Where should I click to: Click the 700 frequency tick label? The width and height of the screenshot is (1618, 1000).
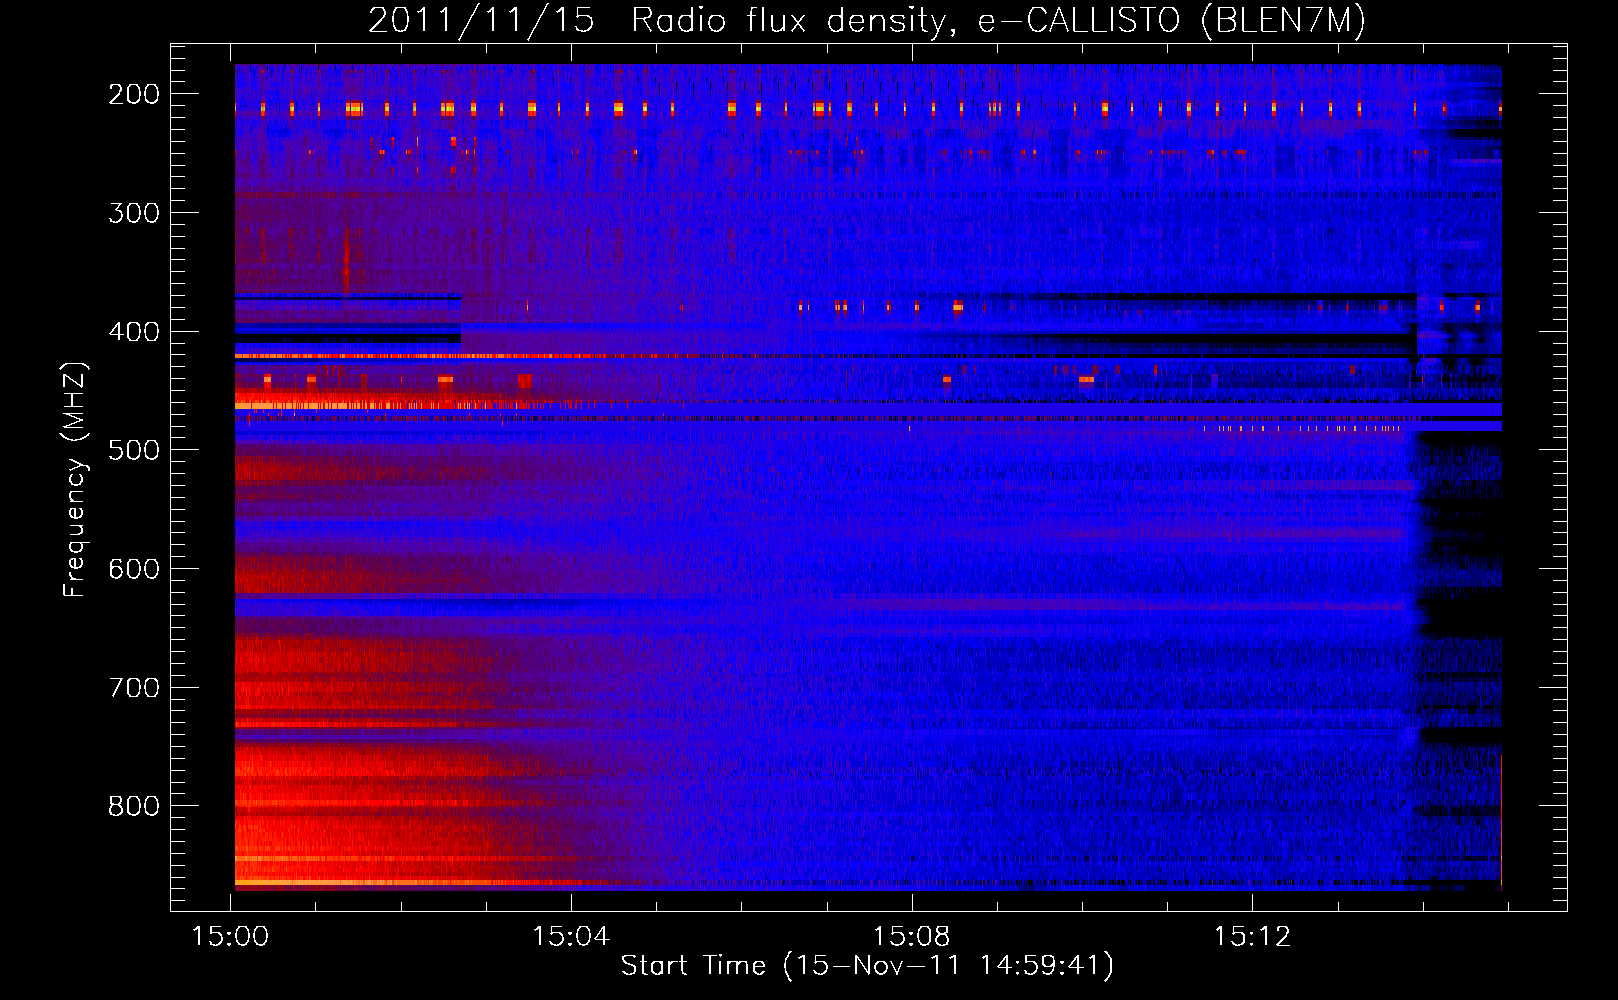coord(134,688)
